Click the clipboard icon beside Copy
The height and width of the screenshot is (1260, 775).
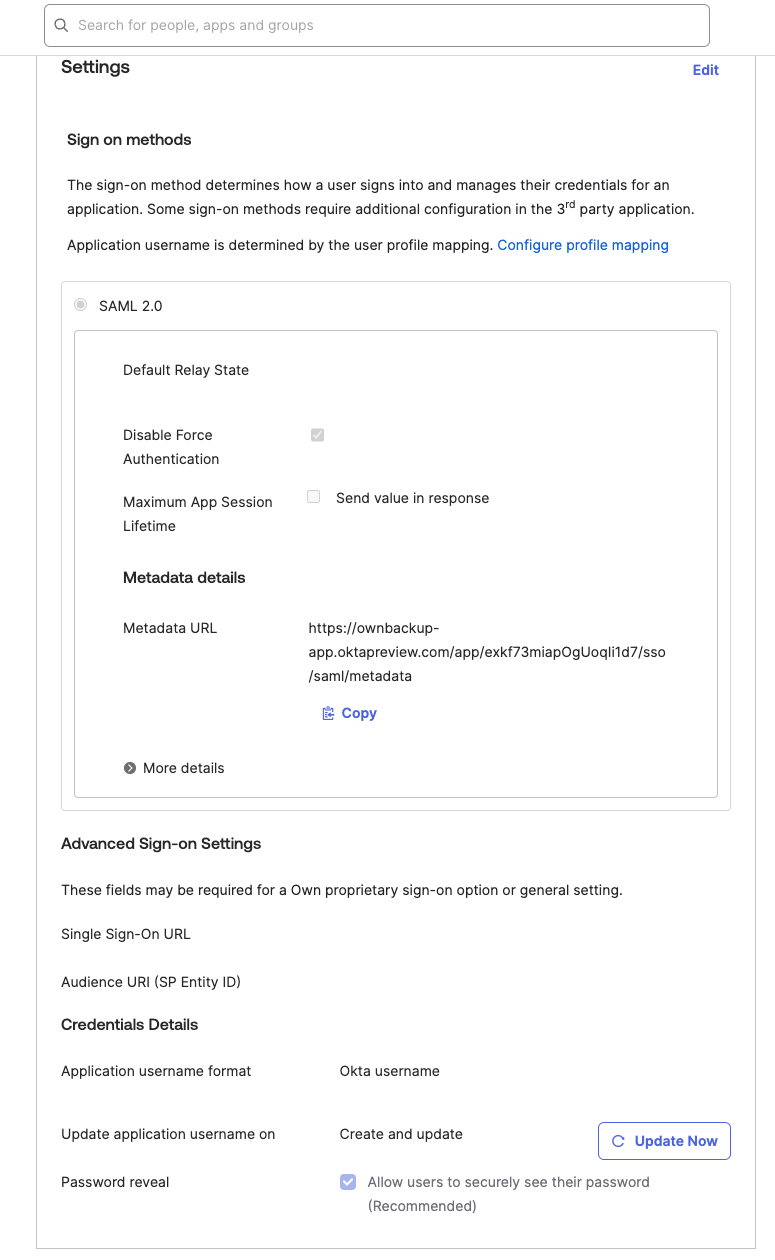tap(327, 712)
